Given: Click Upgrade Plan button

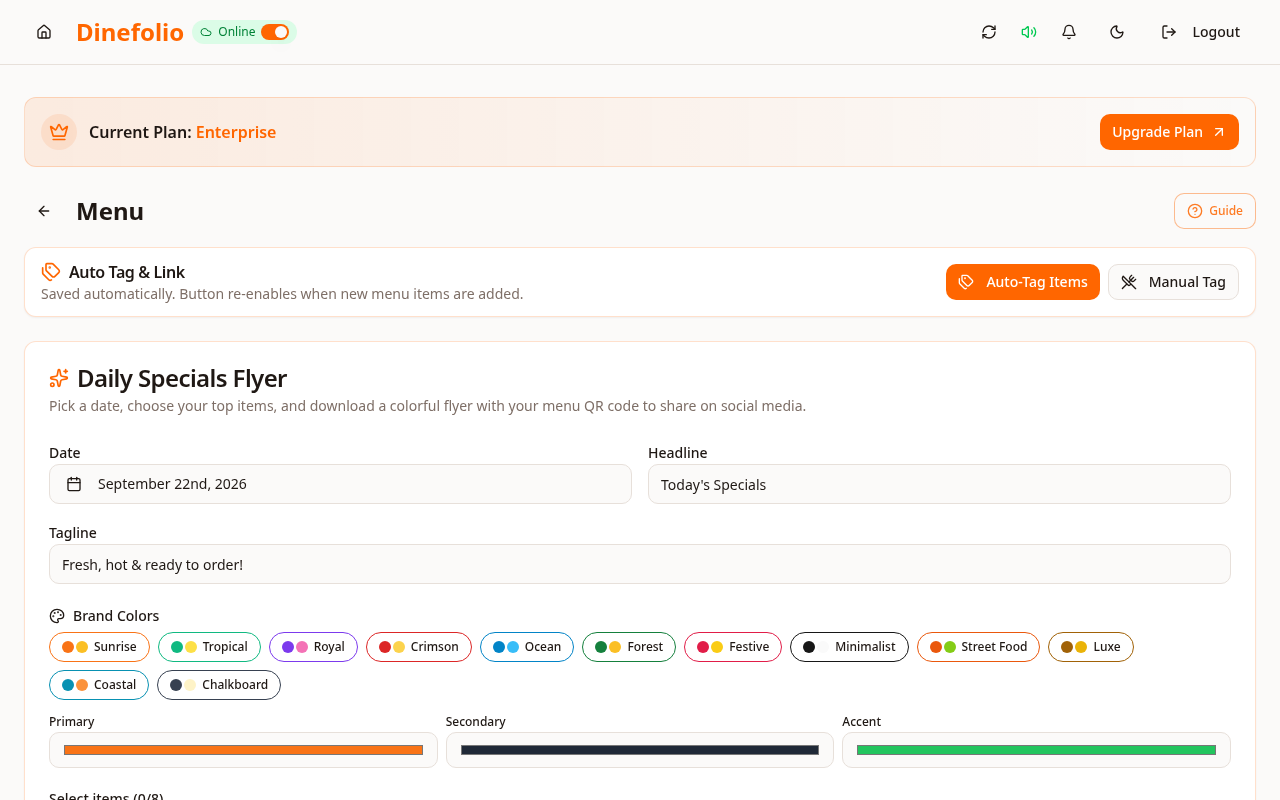Looking at the screenshot, I should [1169, 132].
